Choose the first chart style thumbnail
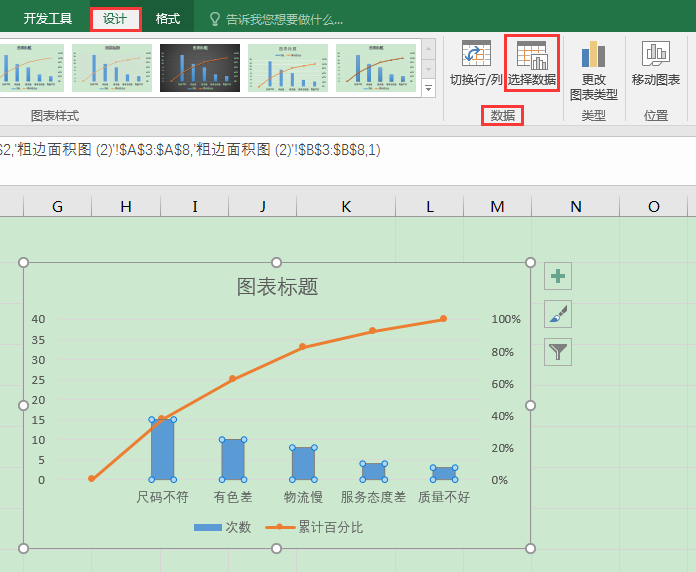 click(32, 68)
